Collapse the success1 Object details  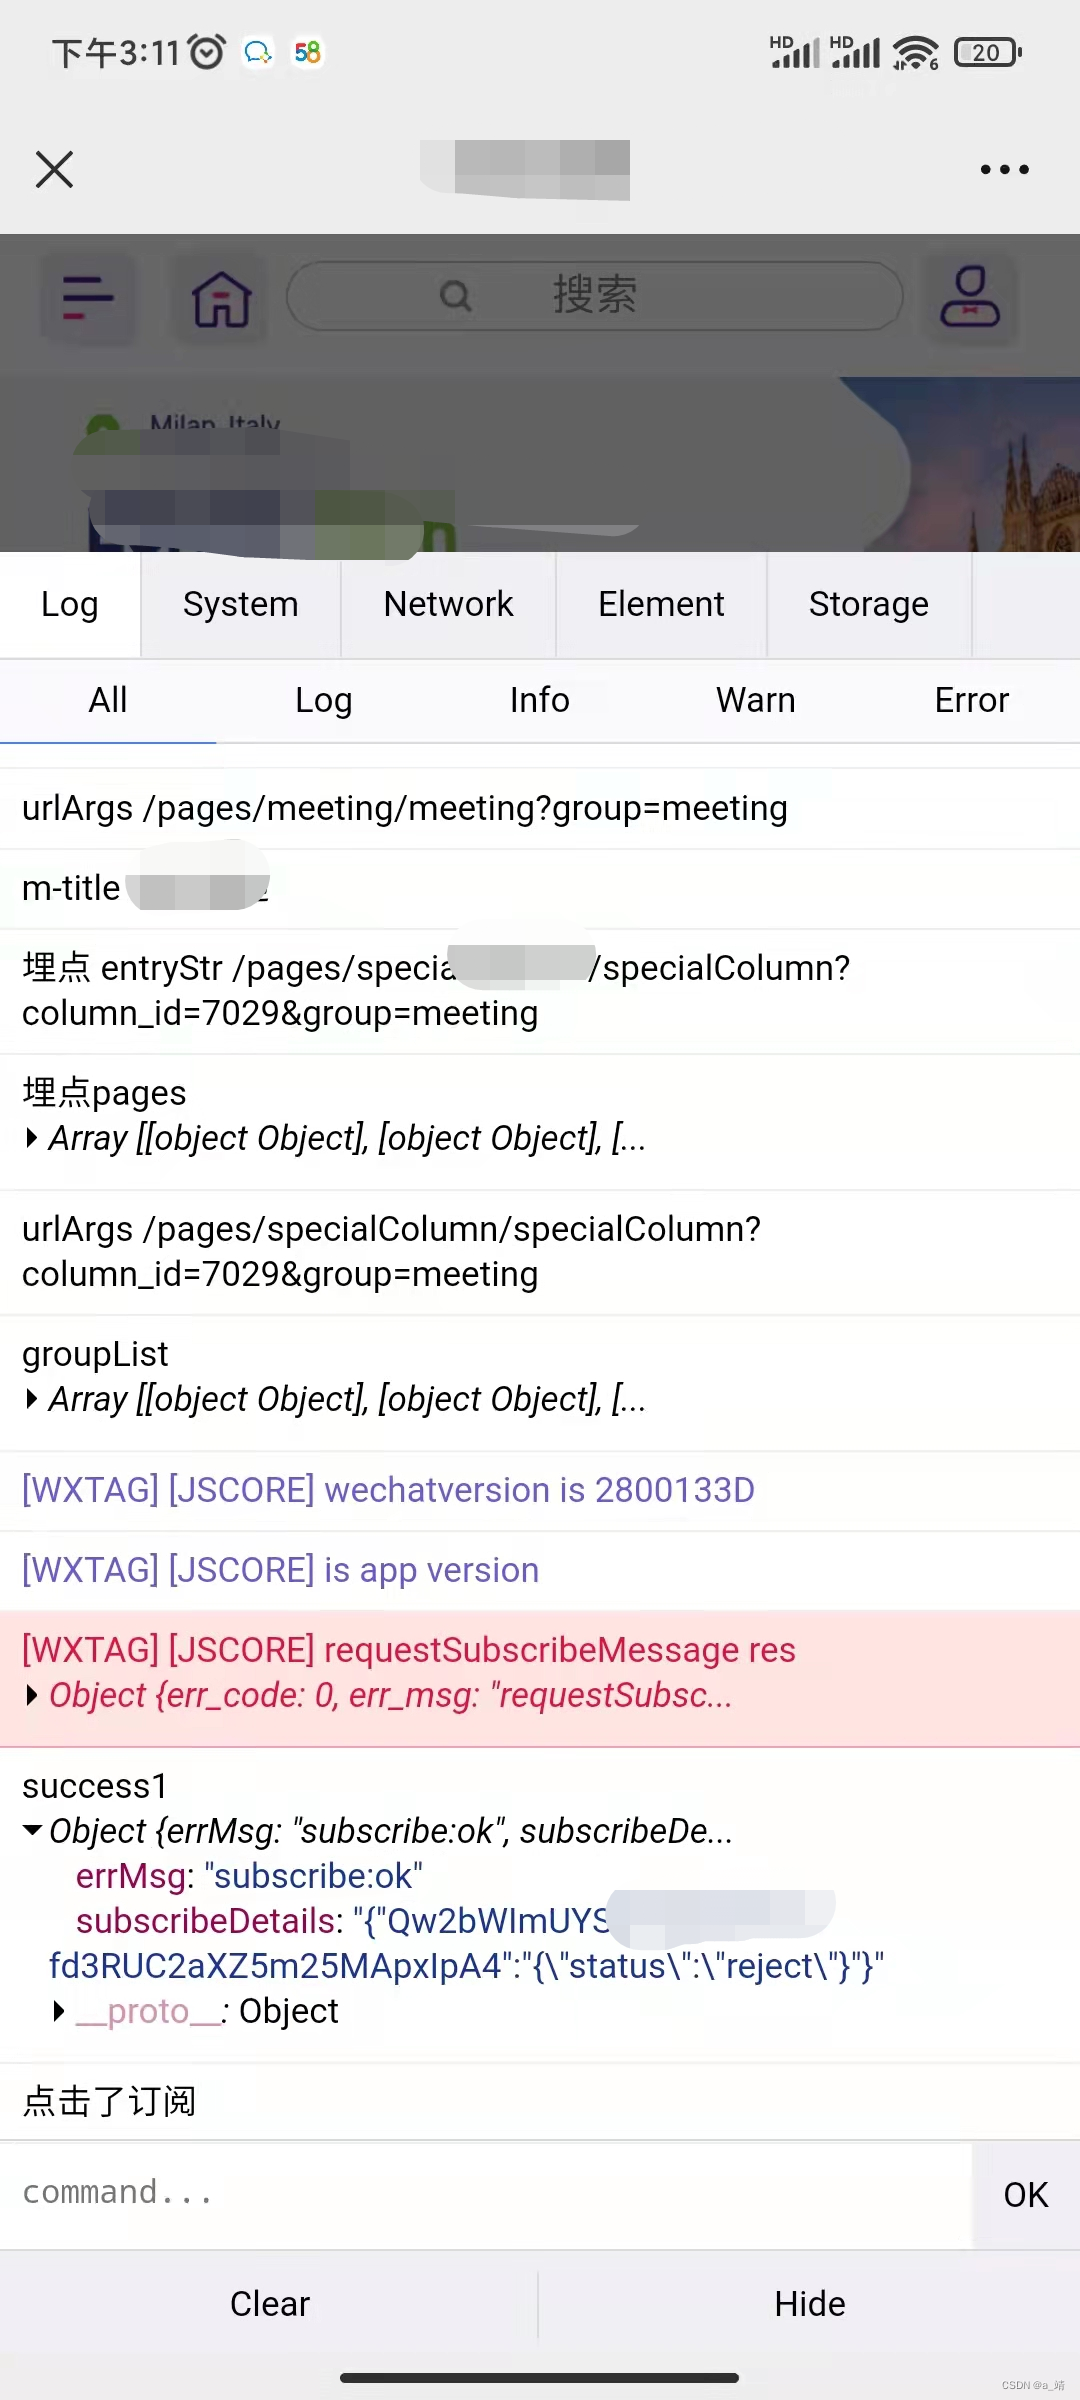tap(32, 1831)
